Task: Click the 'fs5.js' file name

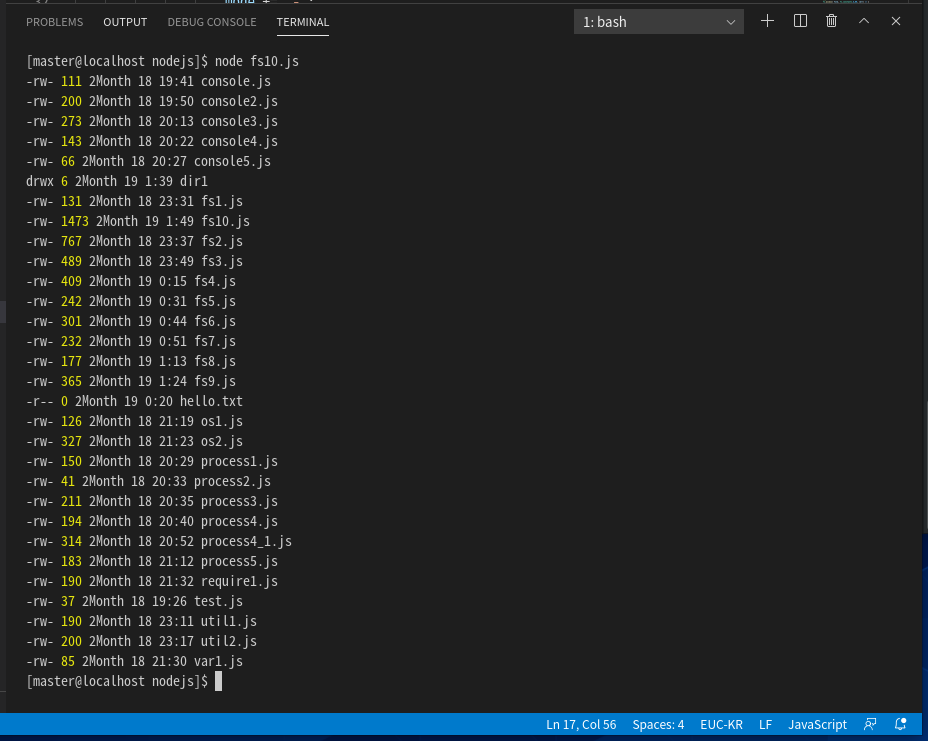Action: pos(215,302)
